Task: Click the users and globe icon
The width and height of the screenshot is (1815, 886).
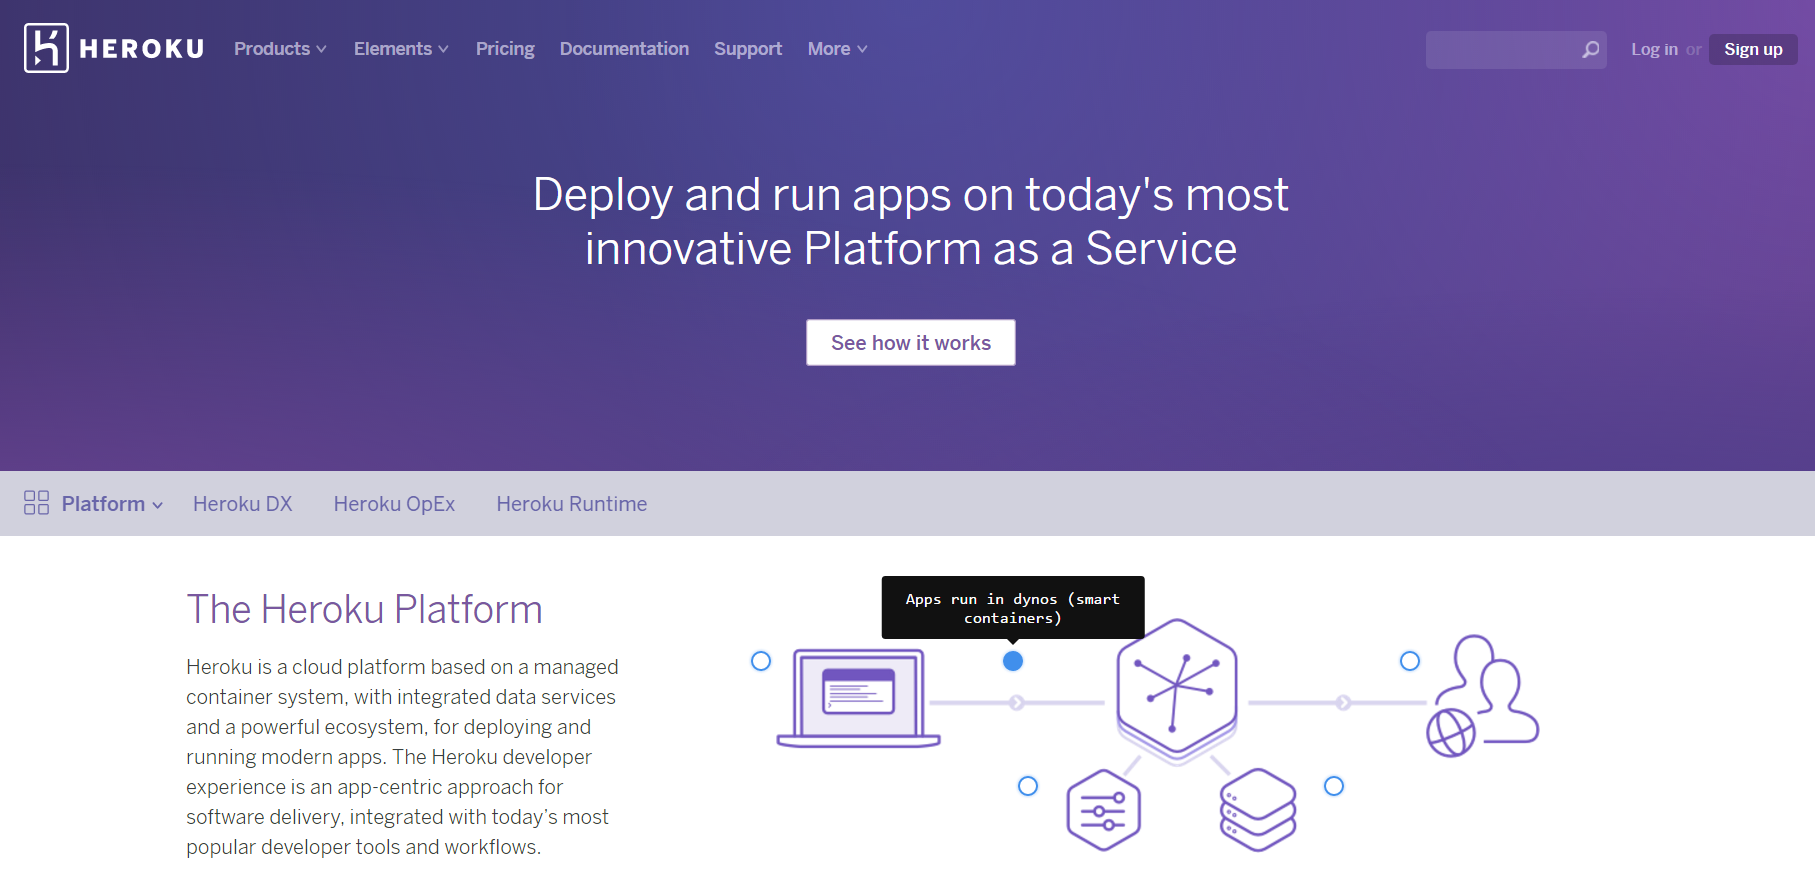Action: pos(1482,696)
